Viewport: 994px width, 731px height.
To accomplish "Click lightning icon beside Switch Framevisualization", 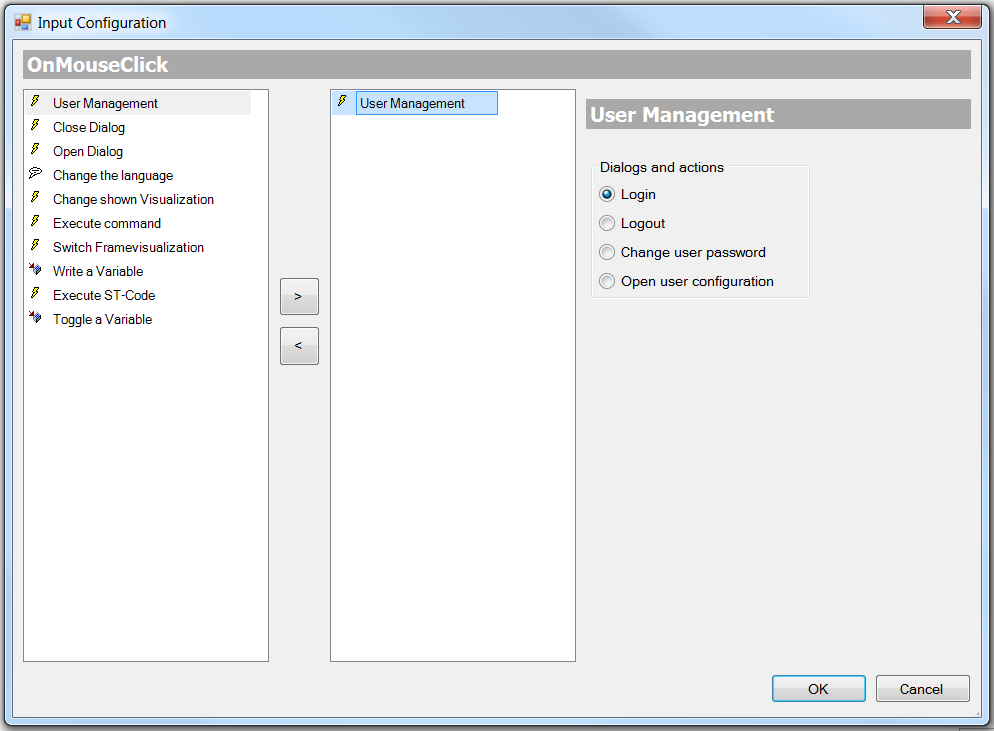I will click(36, 246).
